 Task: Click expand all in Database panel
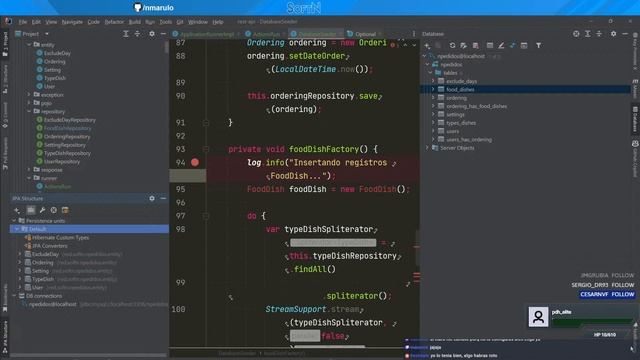(x=587, y=34)
